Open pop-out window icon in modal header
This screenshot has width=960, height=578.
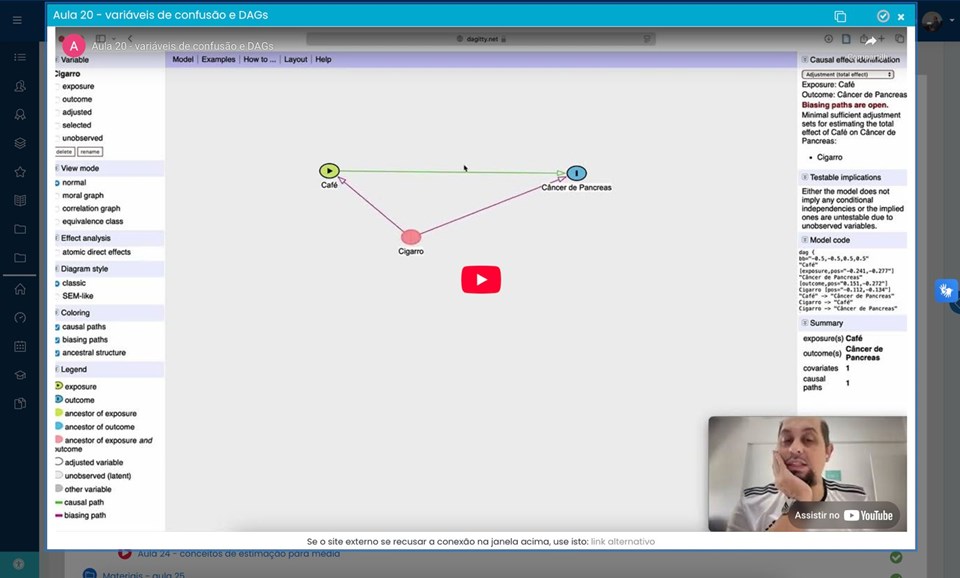tap(840, 17)
